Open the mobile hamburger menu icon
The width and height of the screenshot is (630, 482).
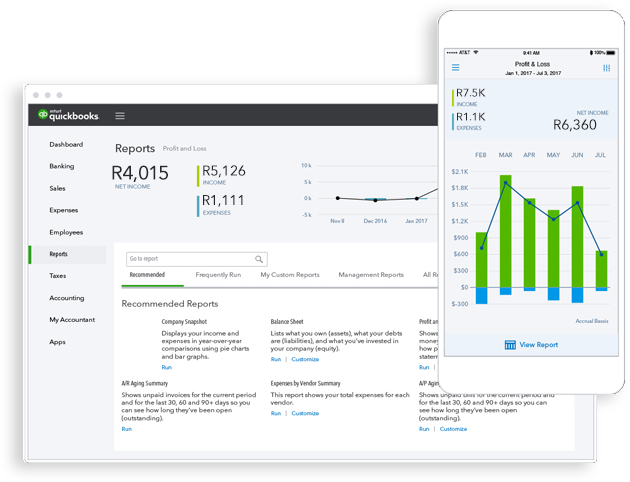point(455,67)
